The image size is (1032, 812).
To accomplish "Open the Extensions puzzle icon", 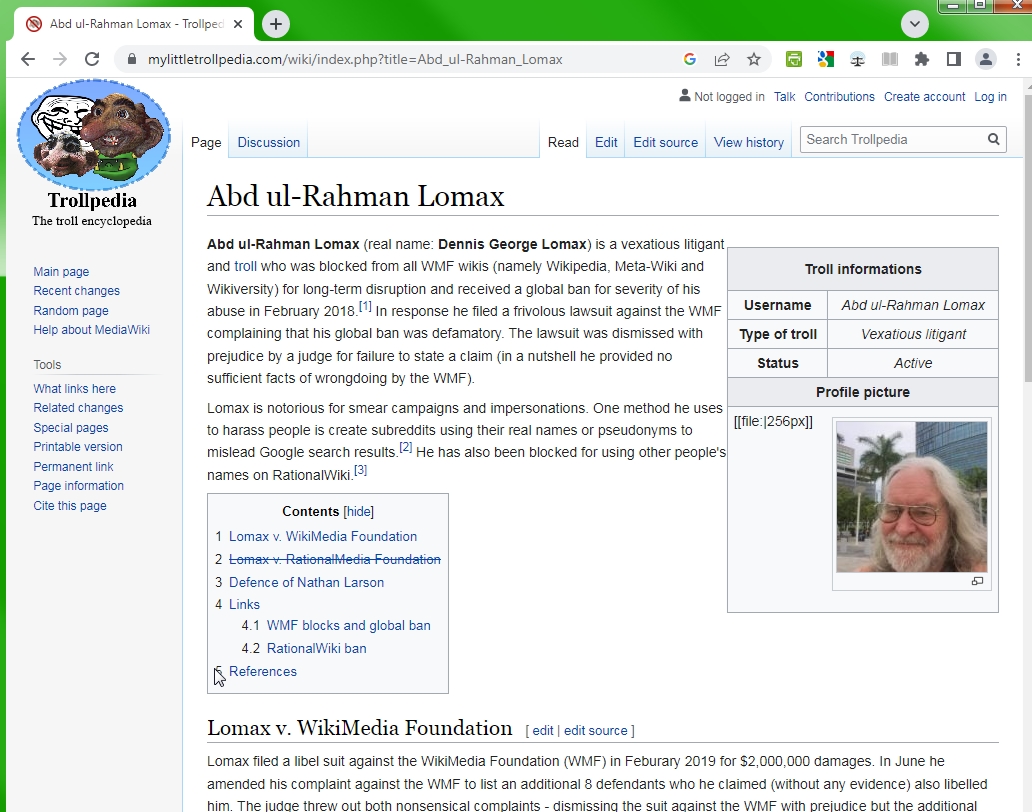I will (x=922, y=59).
